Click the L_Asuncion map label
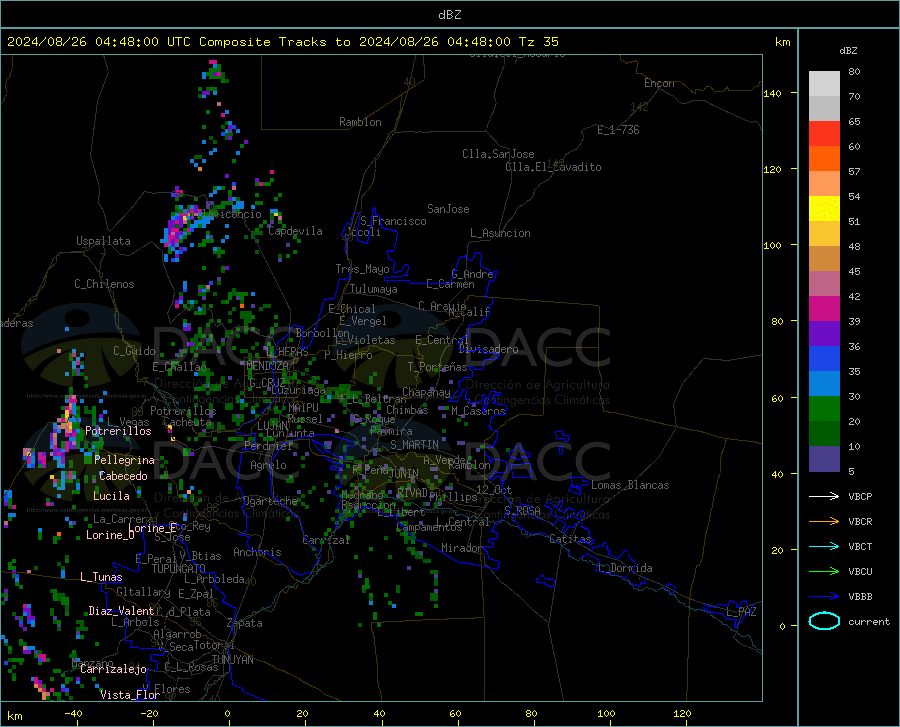This screenshot has width=900, height=727. pos(500,233)
